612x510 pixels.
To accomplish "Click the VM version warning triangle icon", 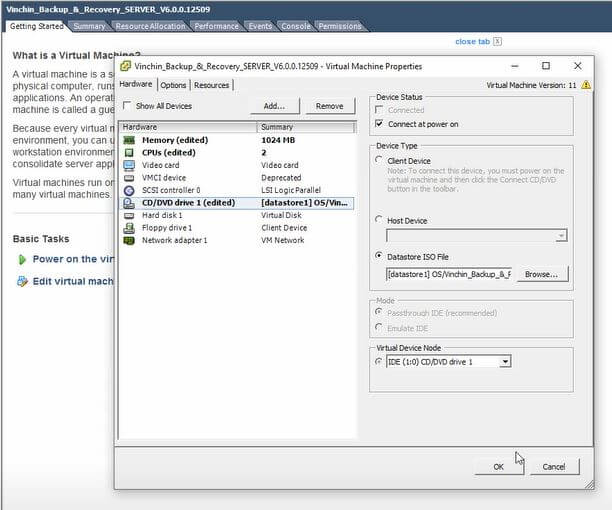I will 586,85.
